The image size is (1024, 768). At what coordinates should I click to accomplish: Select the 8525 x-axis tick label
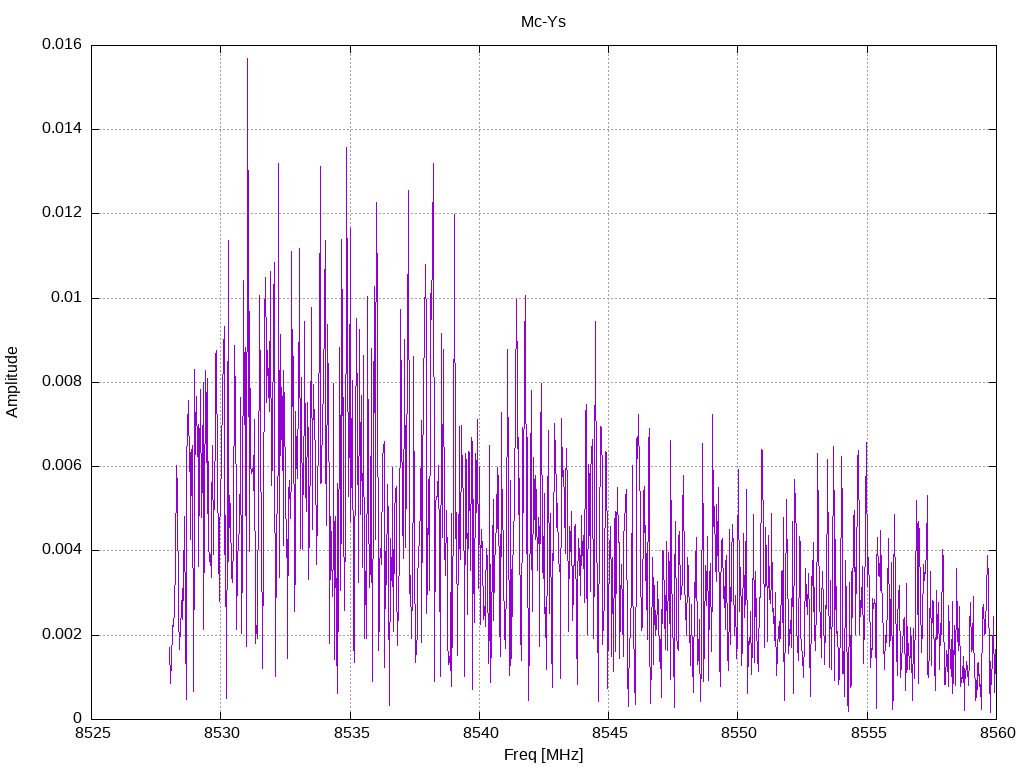click(91, 733)
